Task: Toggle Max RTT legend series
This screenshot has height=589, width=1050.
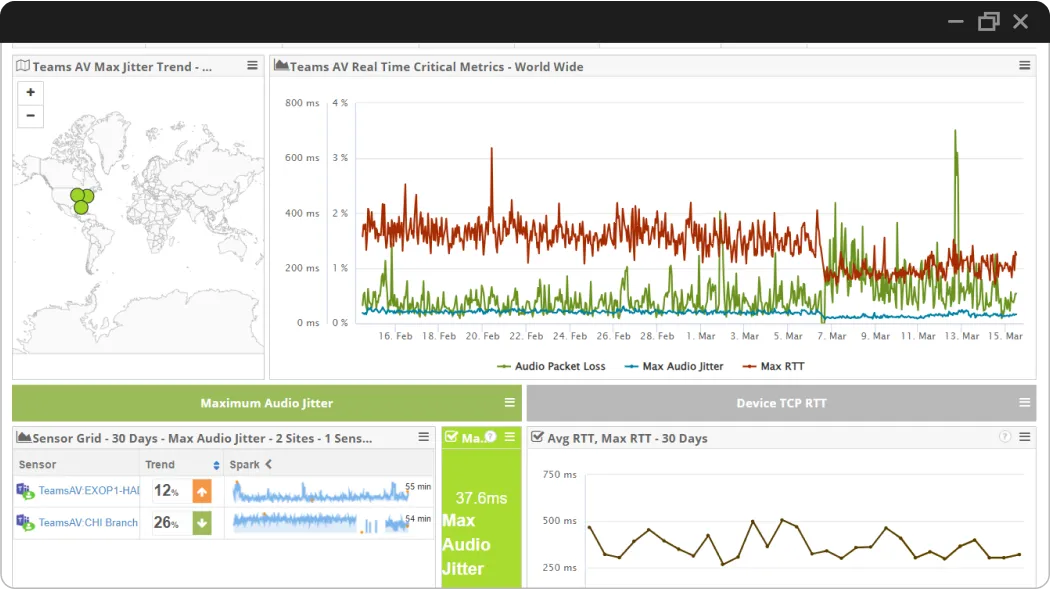Action: pyautogui.click(x=773, y=366)
